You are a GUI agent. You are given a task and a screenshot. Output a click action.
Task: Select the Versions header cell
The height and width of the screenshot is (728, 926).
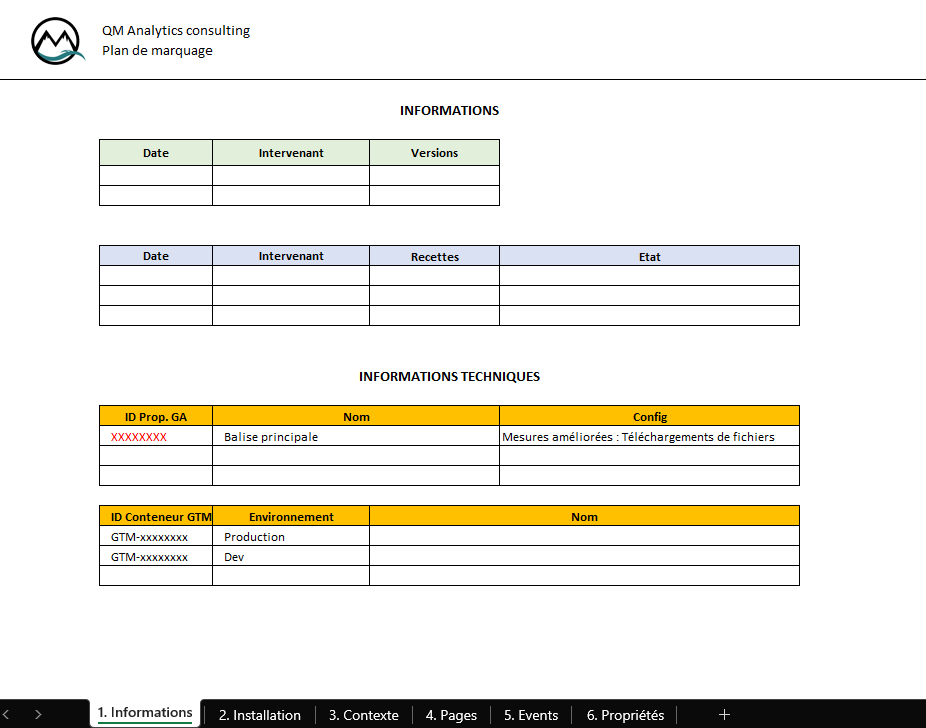435,153
